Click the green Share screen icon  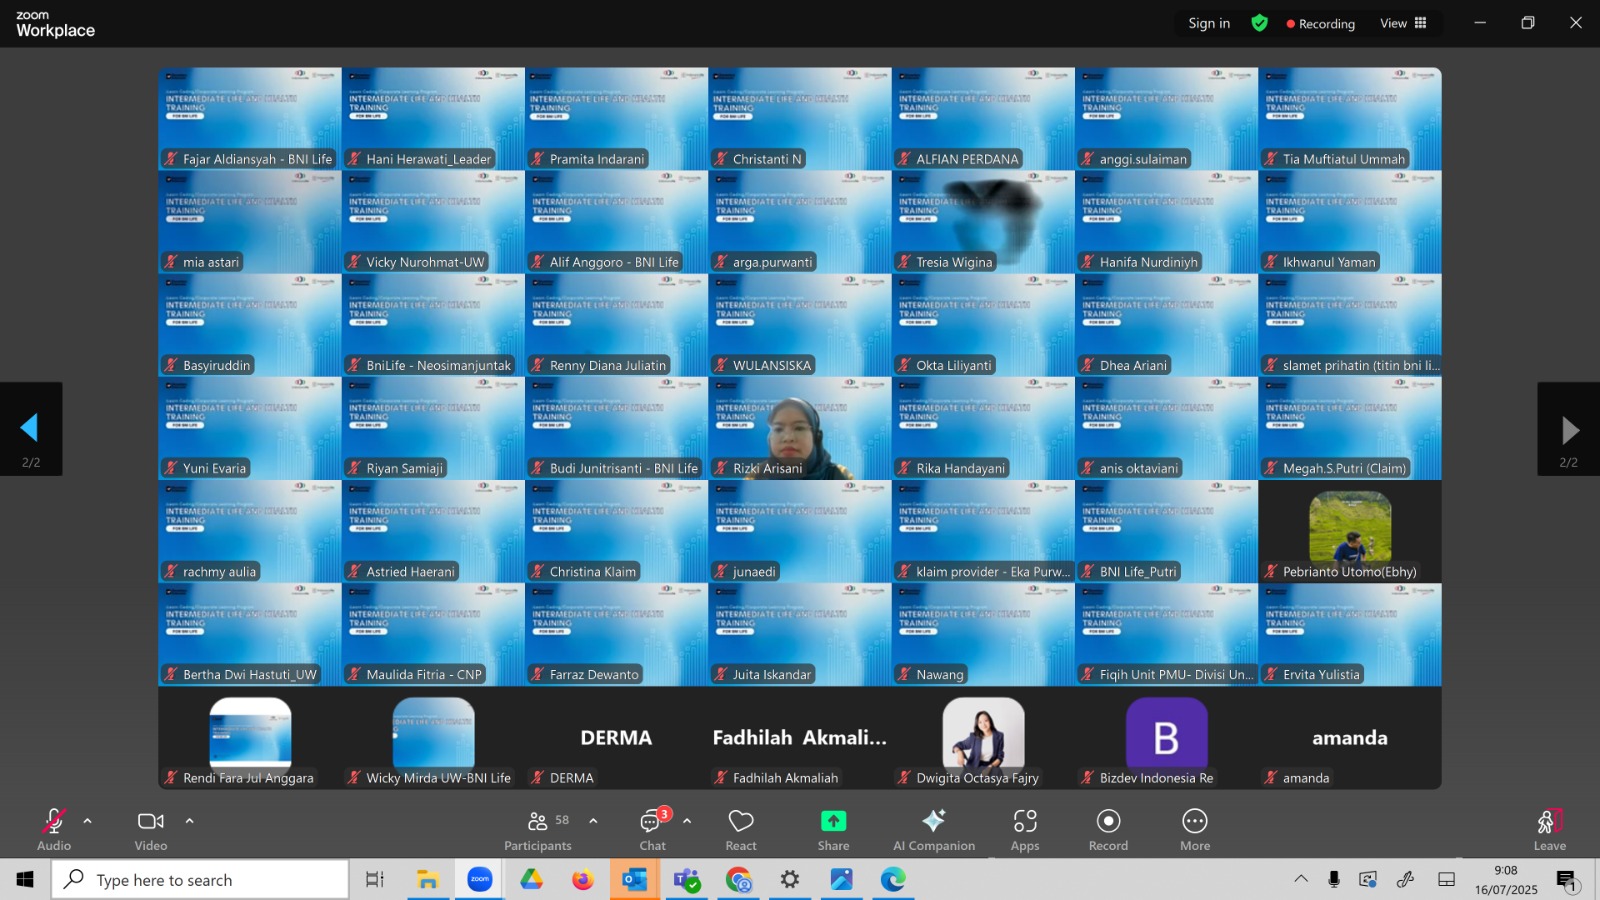click(x=833, y=821)
